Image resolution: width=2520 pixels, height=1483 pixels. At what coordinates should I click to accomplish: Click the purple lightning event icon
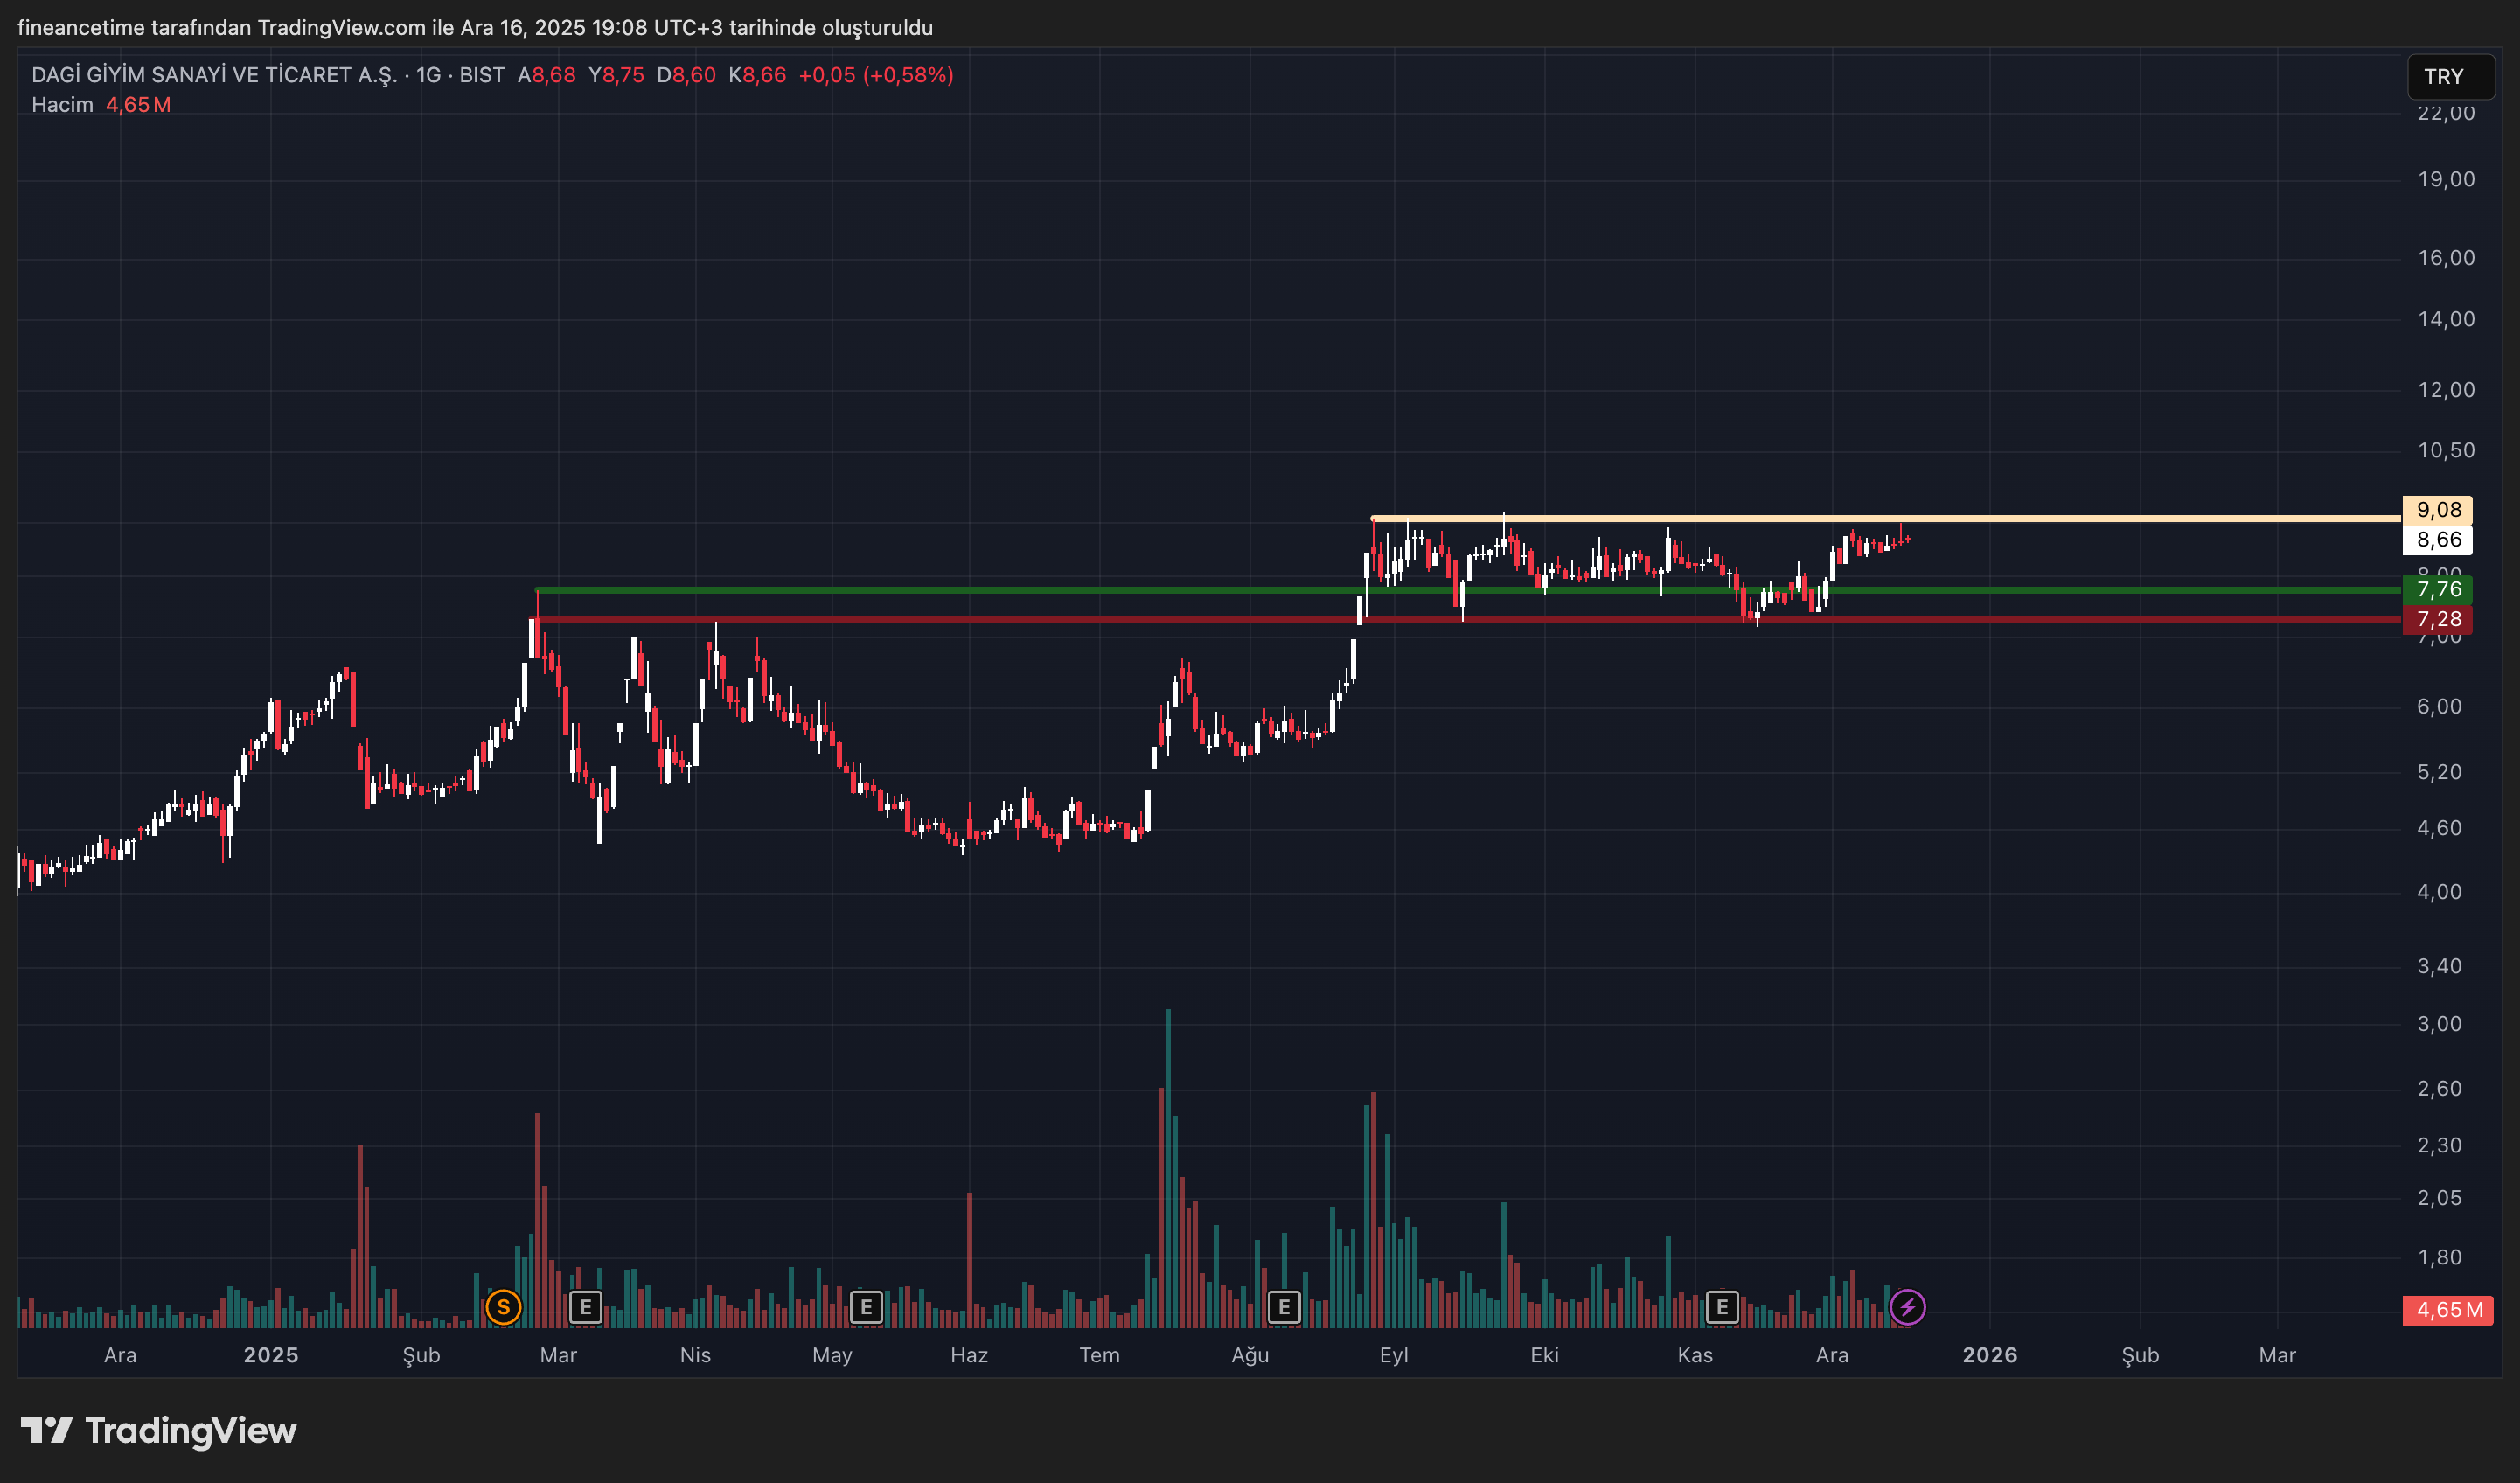[x=1907, y=1306]
